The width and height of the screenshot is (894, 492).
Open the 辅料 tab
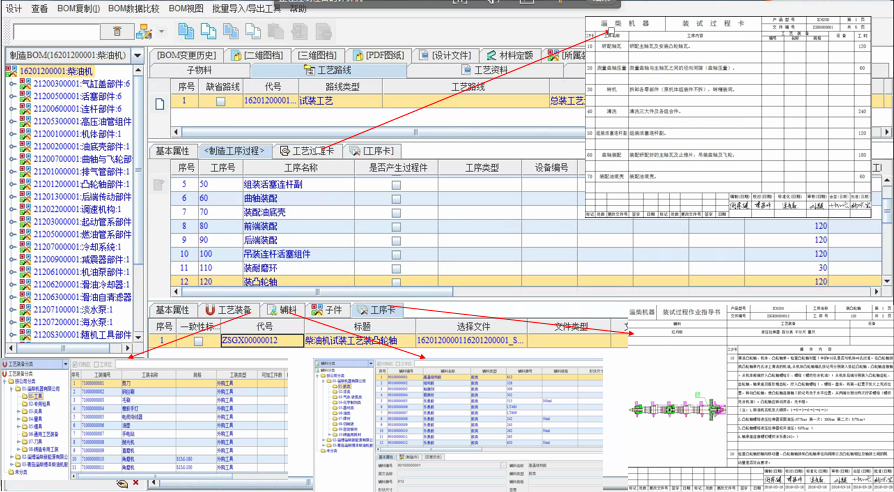(x=284, y=310)
